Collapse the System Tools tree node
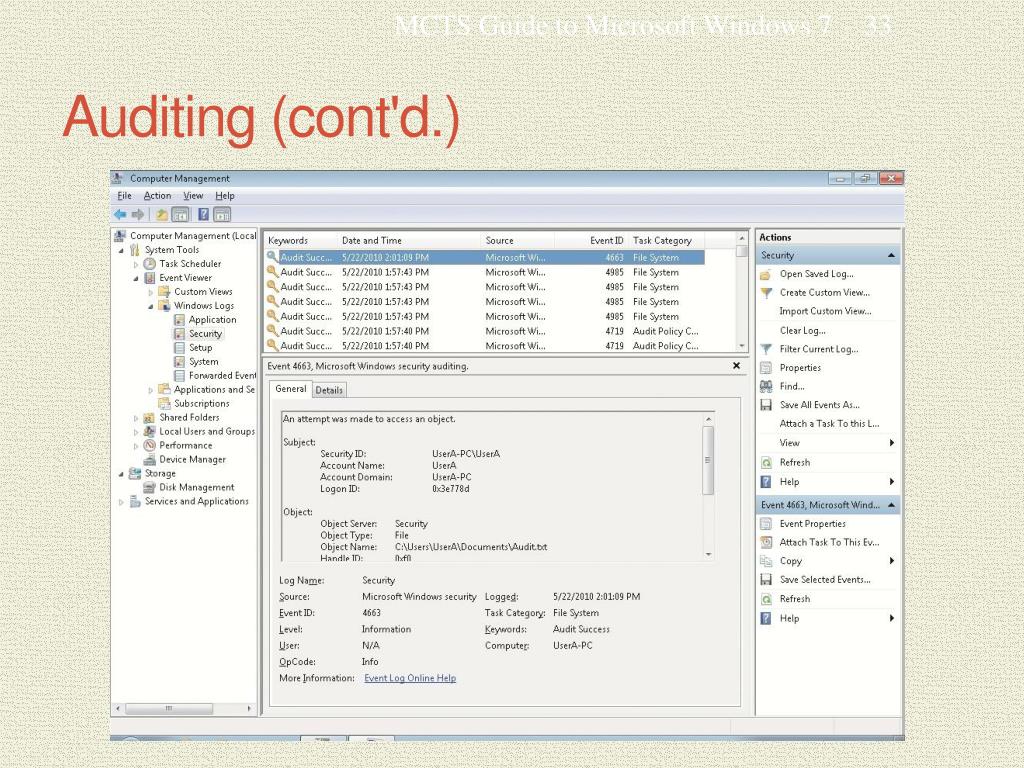This screenshot has height=768, width=1024. [x=121, y=250]
